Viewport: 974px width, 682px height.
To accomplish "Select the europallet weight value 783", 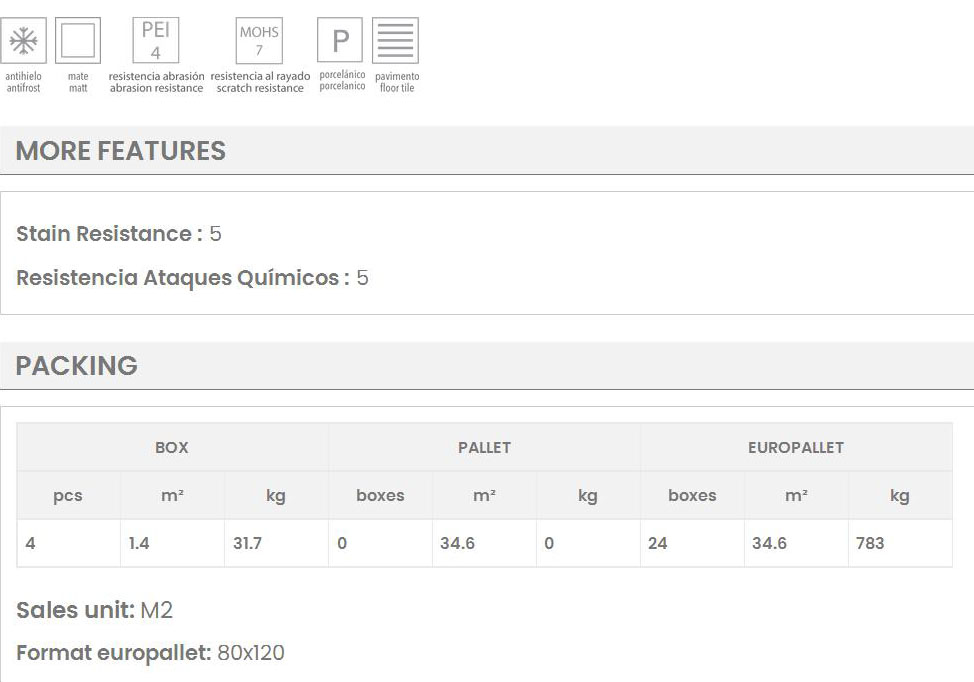I will click(x=870, y=544).
